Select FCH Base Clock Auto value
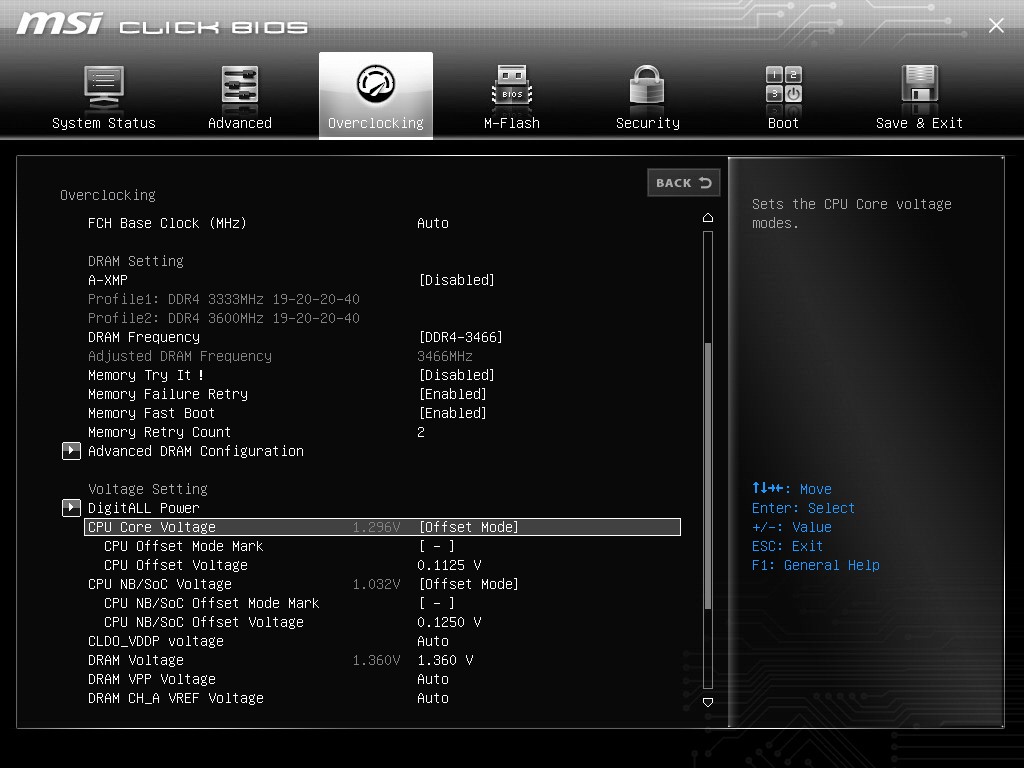The height and width of the screenshot is (768, 1024). (x=433, y=223)
